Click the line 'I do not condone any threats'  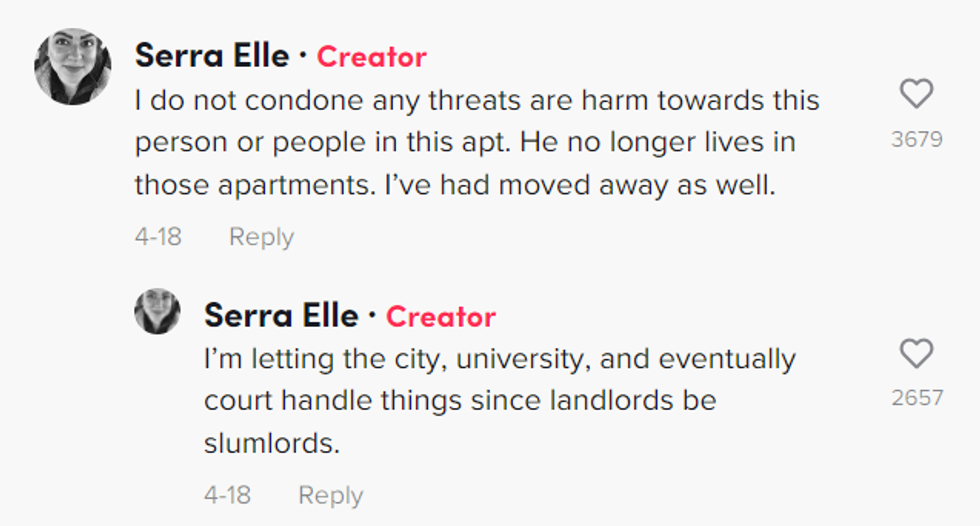476,101
